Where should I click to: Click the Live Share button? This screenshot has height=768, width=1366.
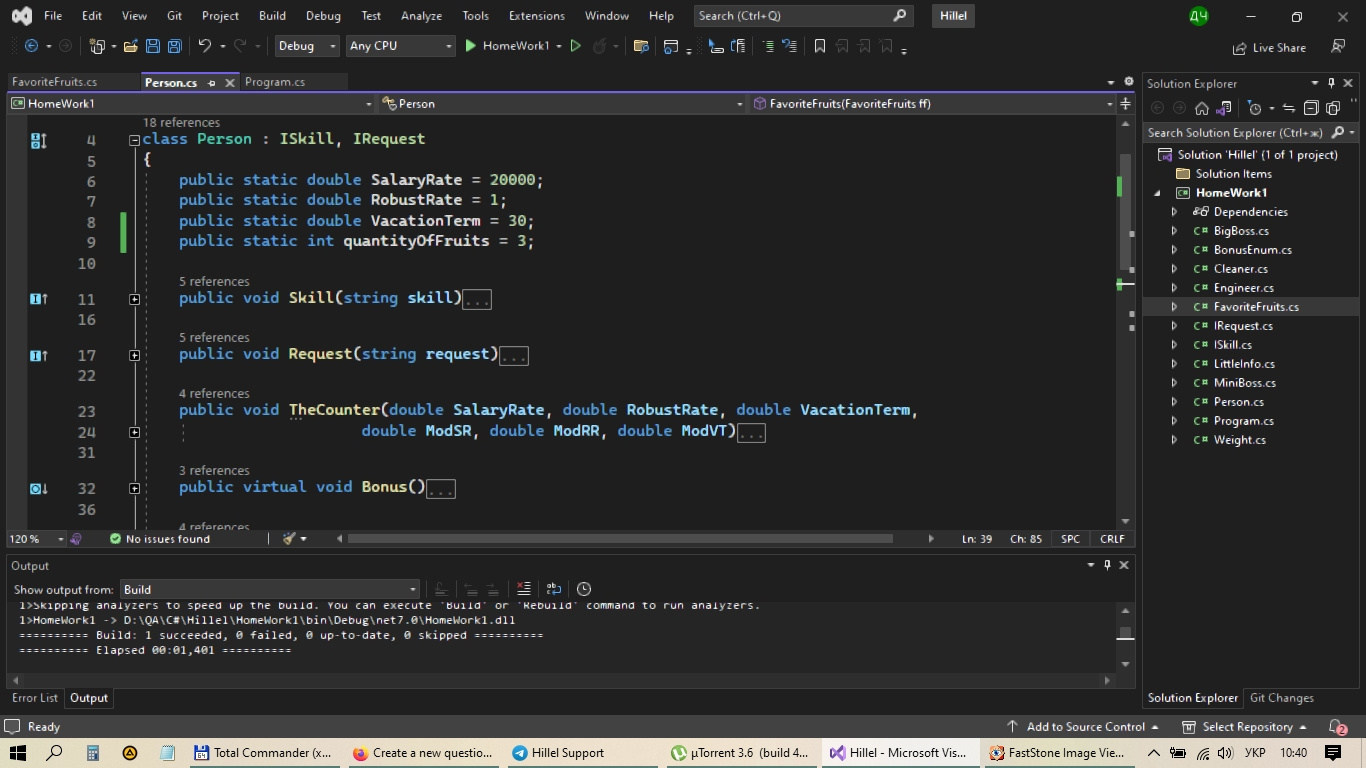coord(1269,47)
